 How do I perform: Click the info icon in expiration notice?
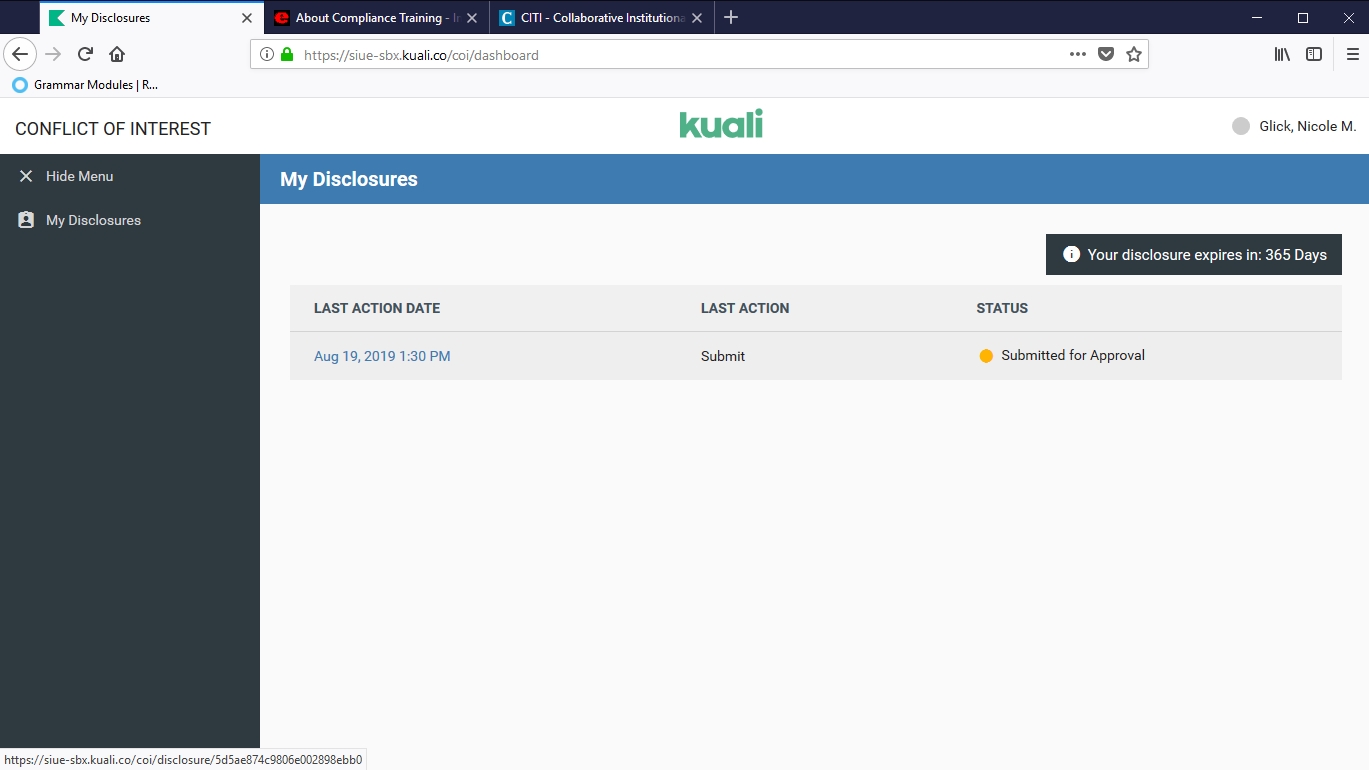coord(1071,255)
